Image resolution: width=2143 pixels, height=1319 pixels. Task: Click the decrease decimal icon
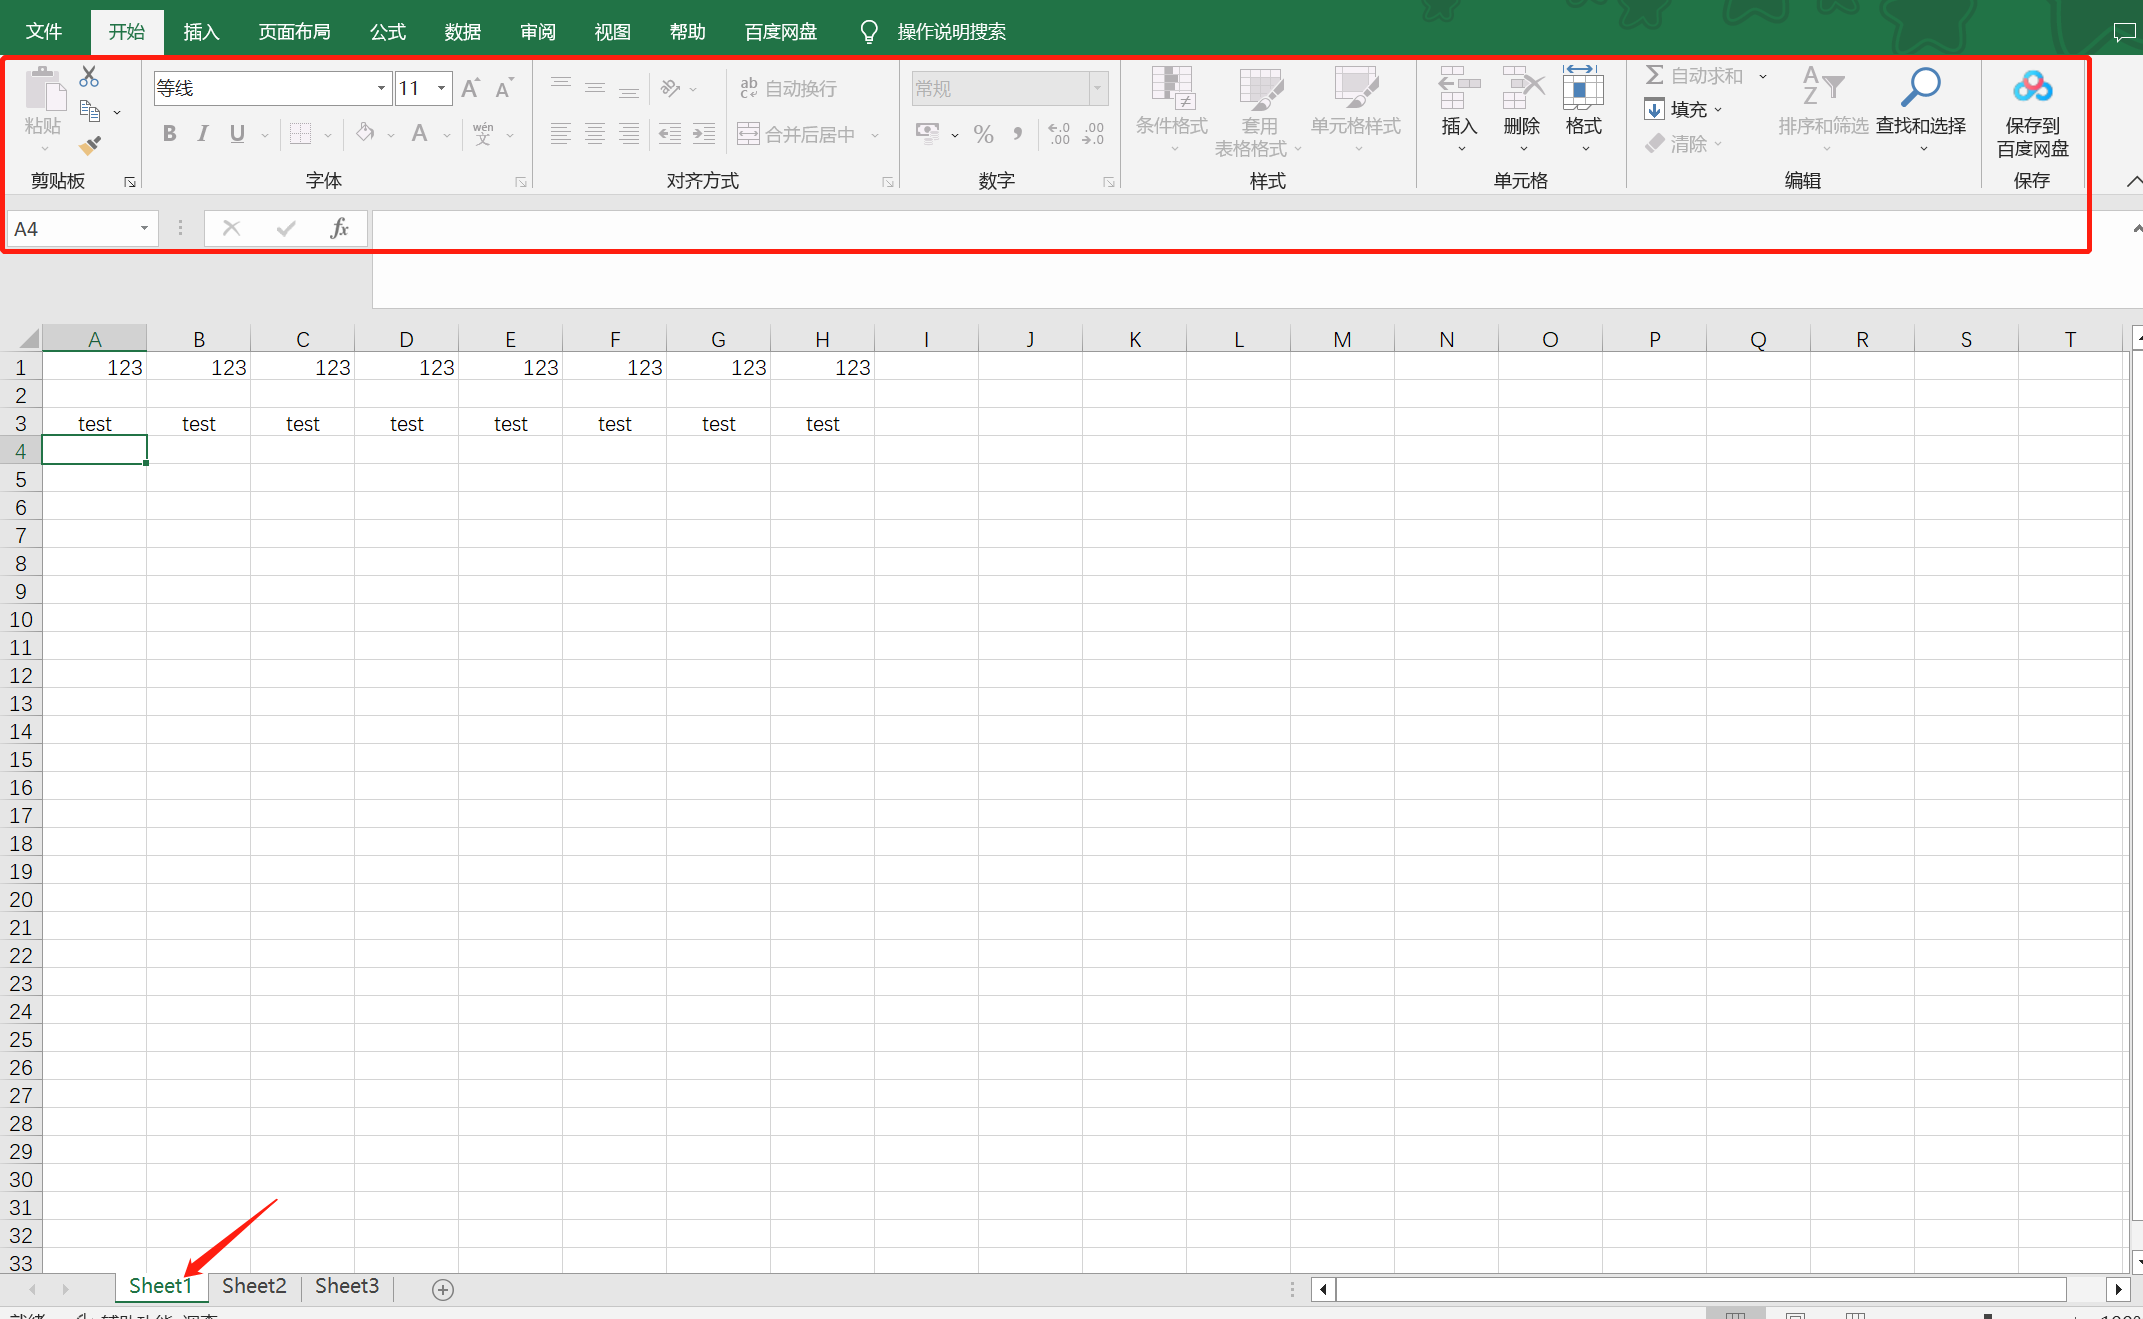click(1093, 134)
